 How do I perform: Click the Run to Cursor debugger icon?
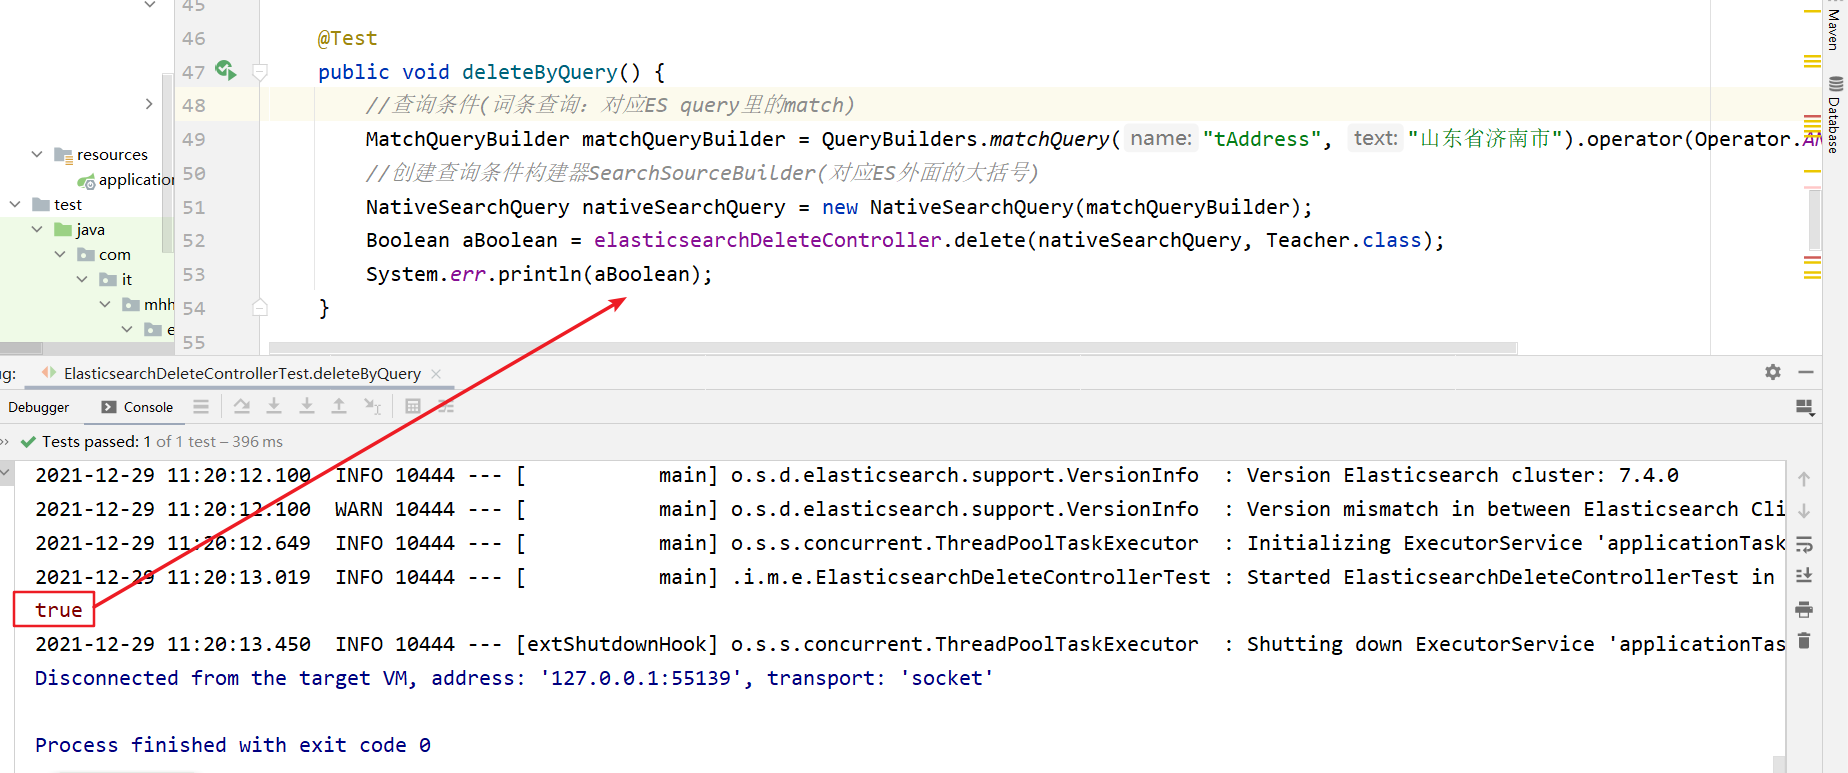(373, 406)
